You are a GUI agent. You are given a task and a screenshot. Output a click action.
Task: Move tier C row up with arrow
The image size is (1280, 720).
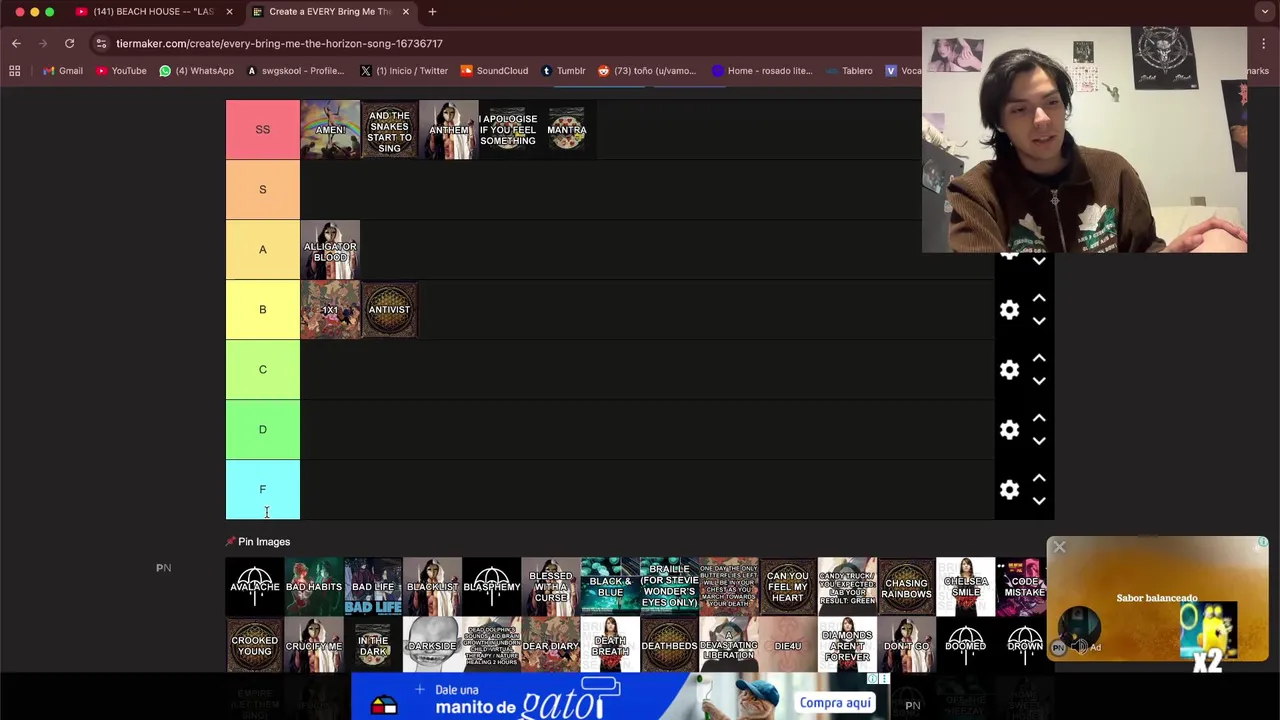coord(1039,358)
